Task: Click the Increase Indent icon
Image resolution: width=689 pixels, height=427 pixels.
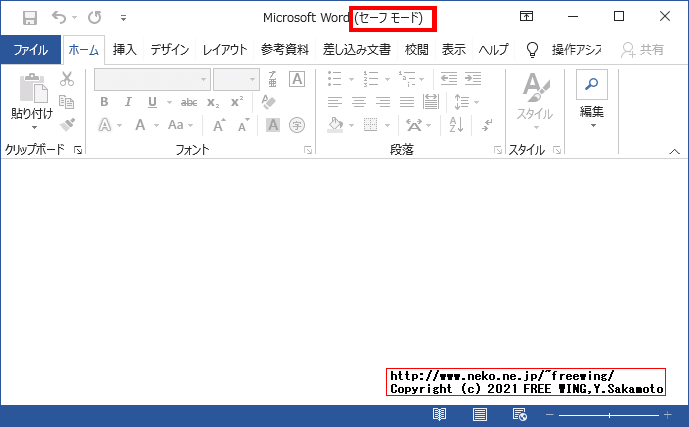Action: (x=473, y=79)
